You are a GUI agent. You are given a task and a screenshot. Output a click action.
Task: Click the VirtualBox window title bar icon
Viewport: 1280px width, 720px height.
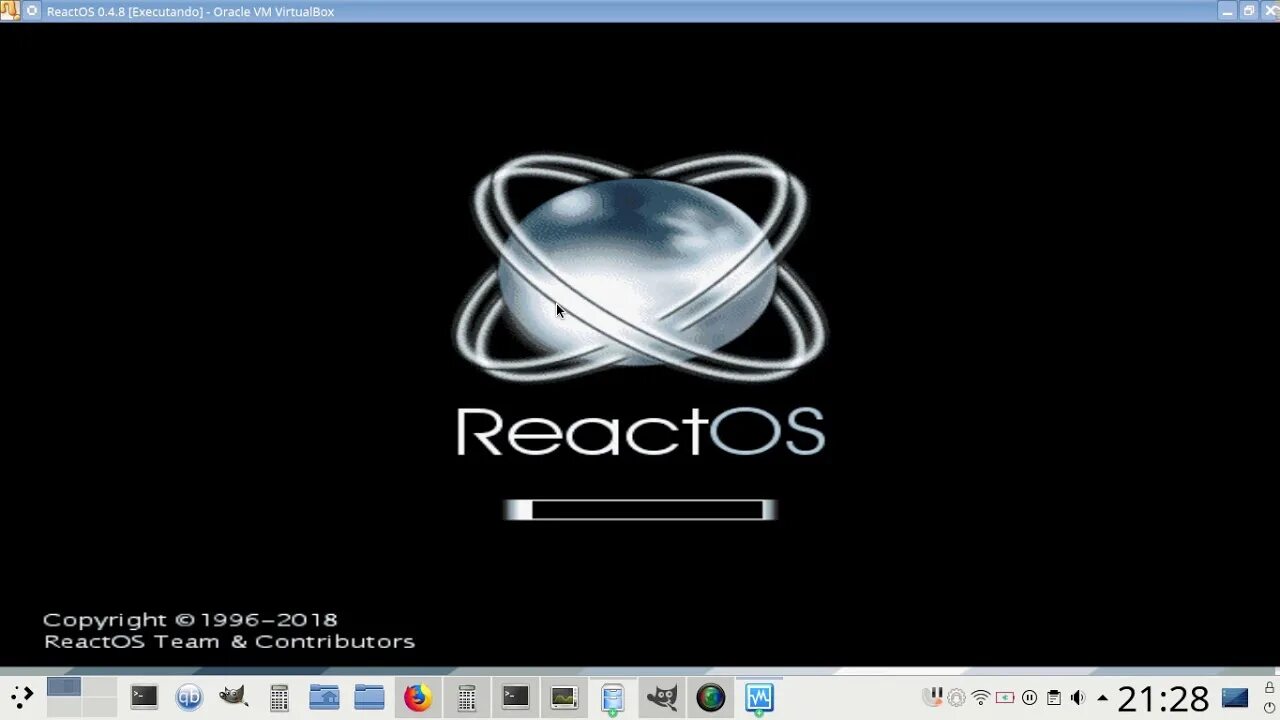click(9, 11)
